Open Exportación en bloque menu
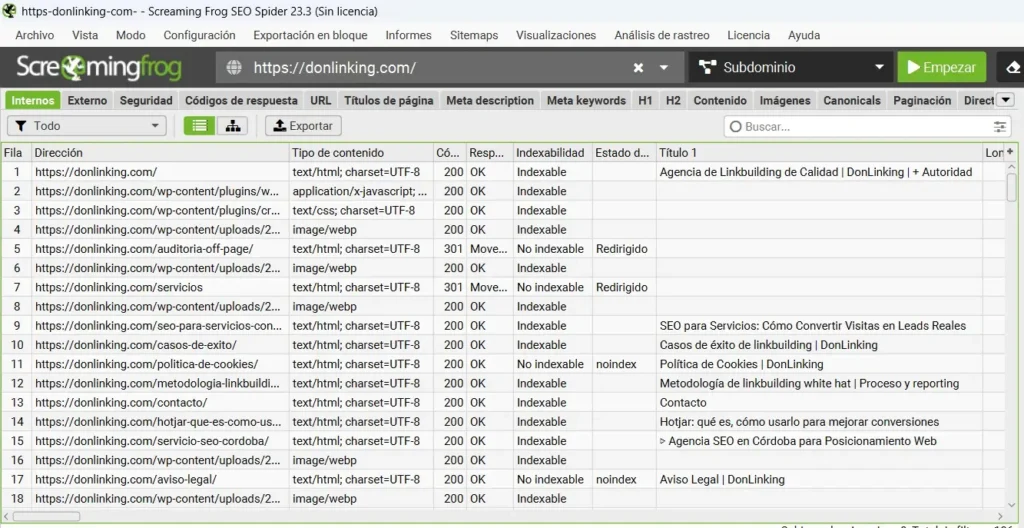This screenshot has width=1024, height=528. click(310, 35)
